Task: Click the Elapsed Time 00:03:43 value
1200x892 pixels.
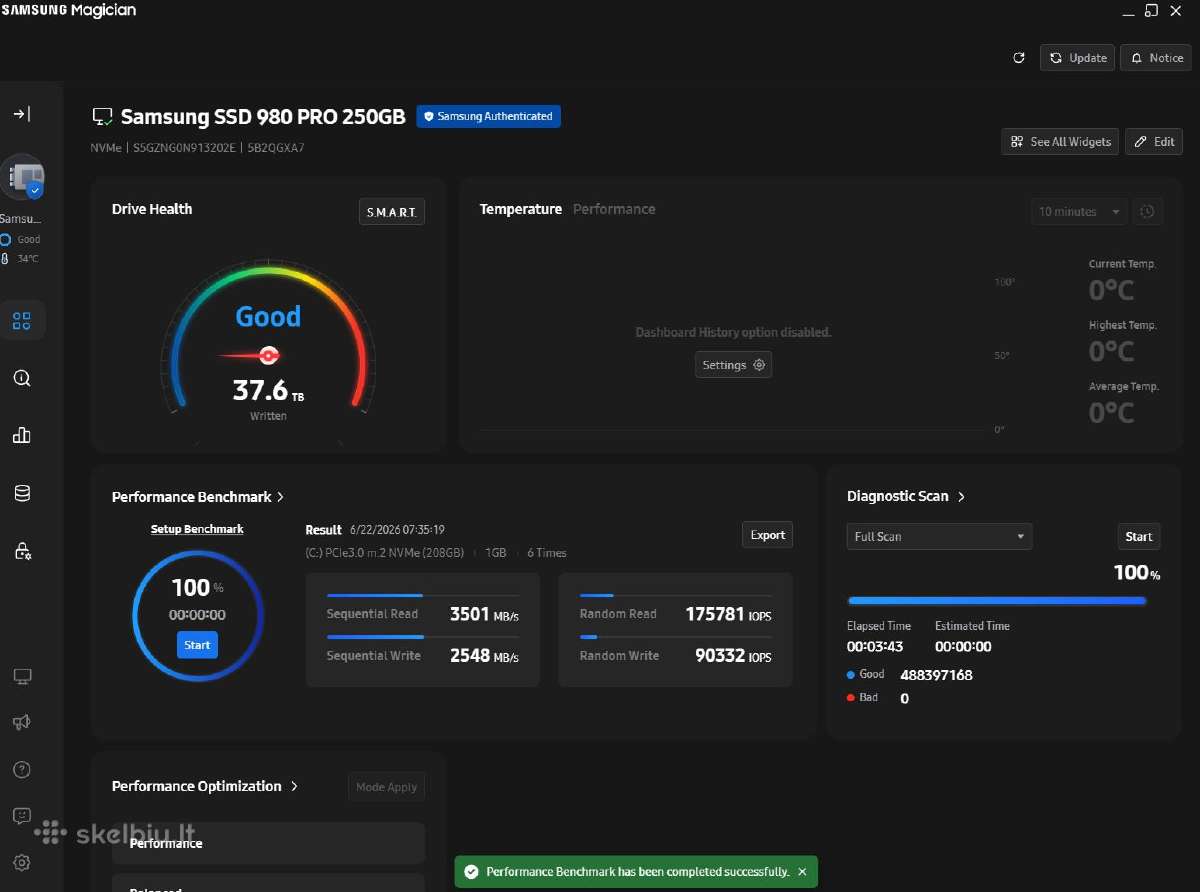Action: (x=875, y=646)
